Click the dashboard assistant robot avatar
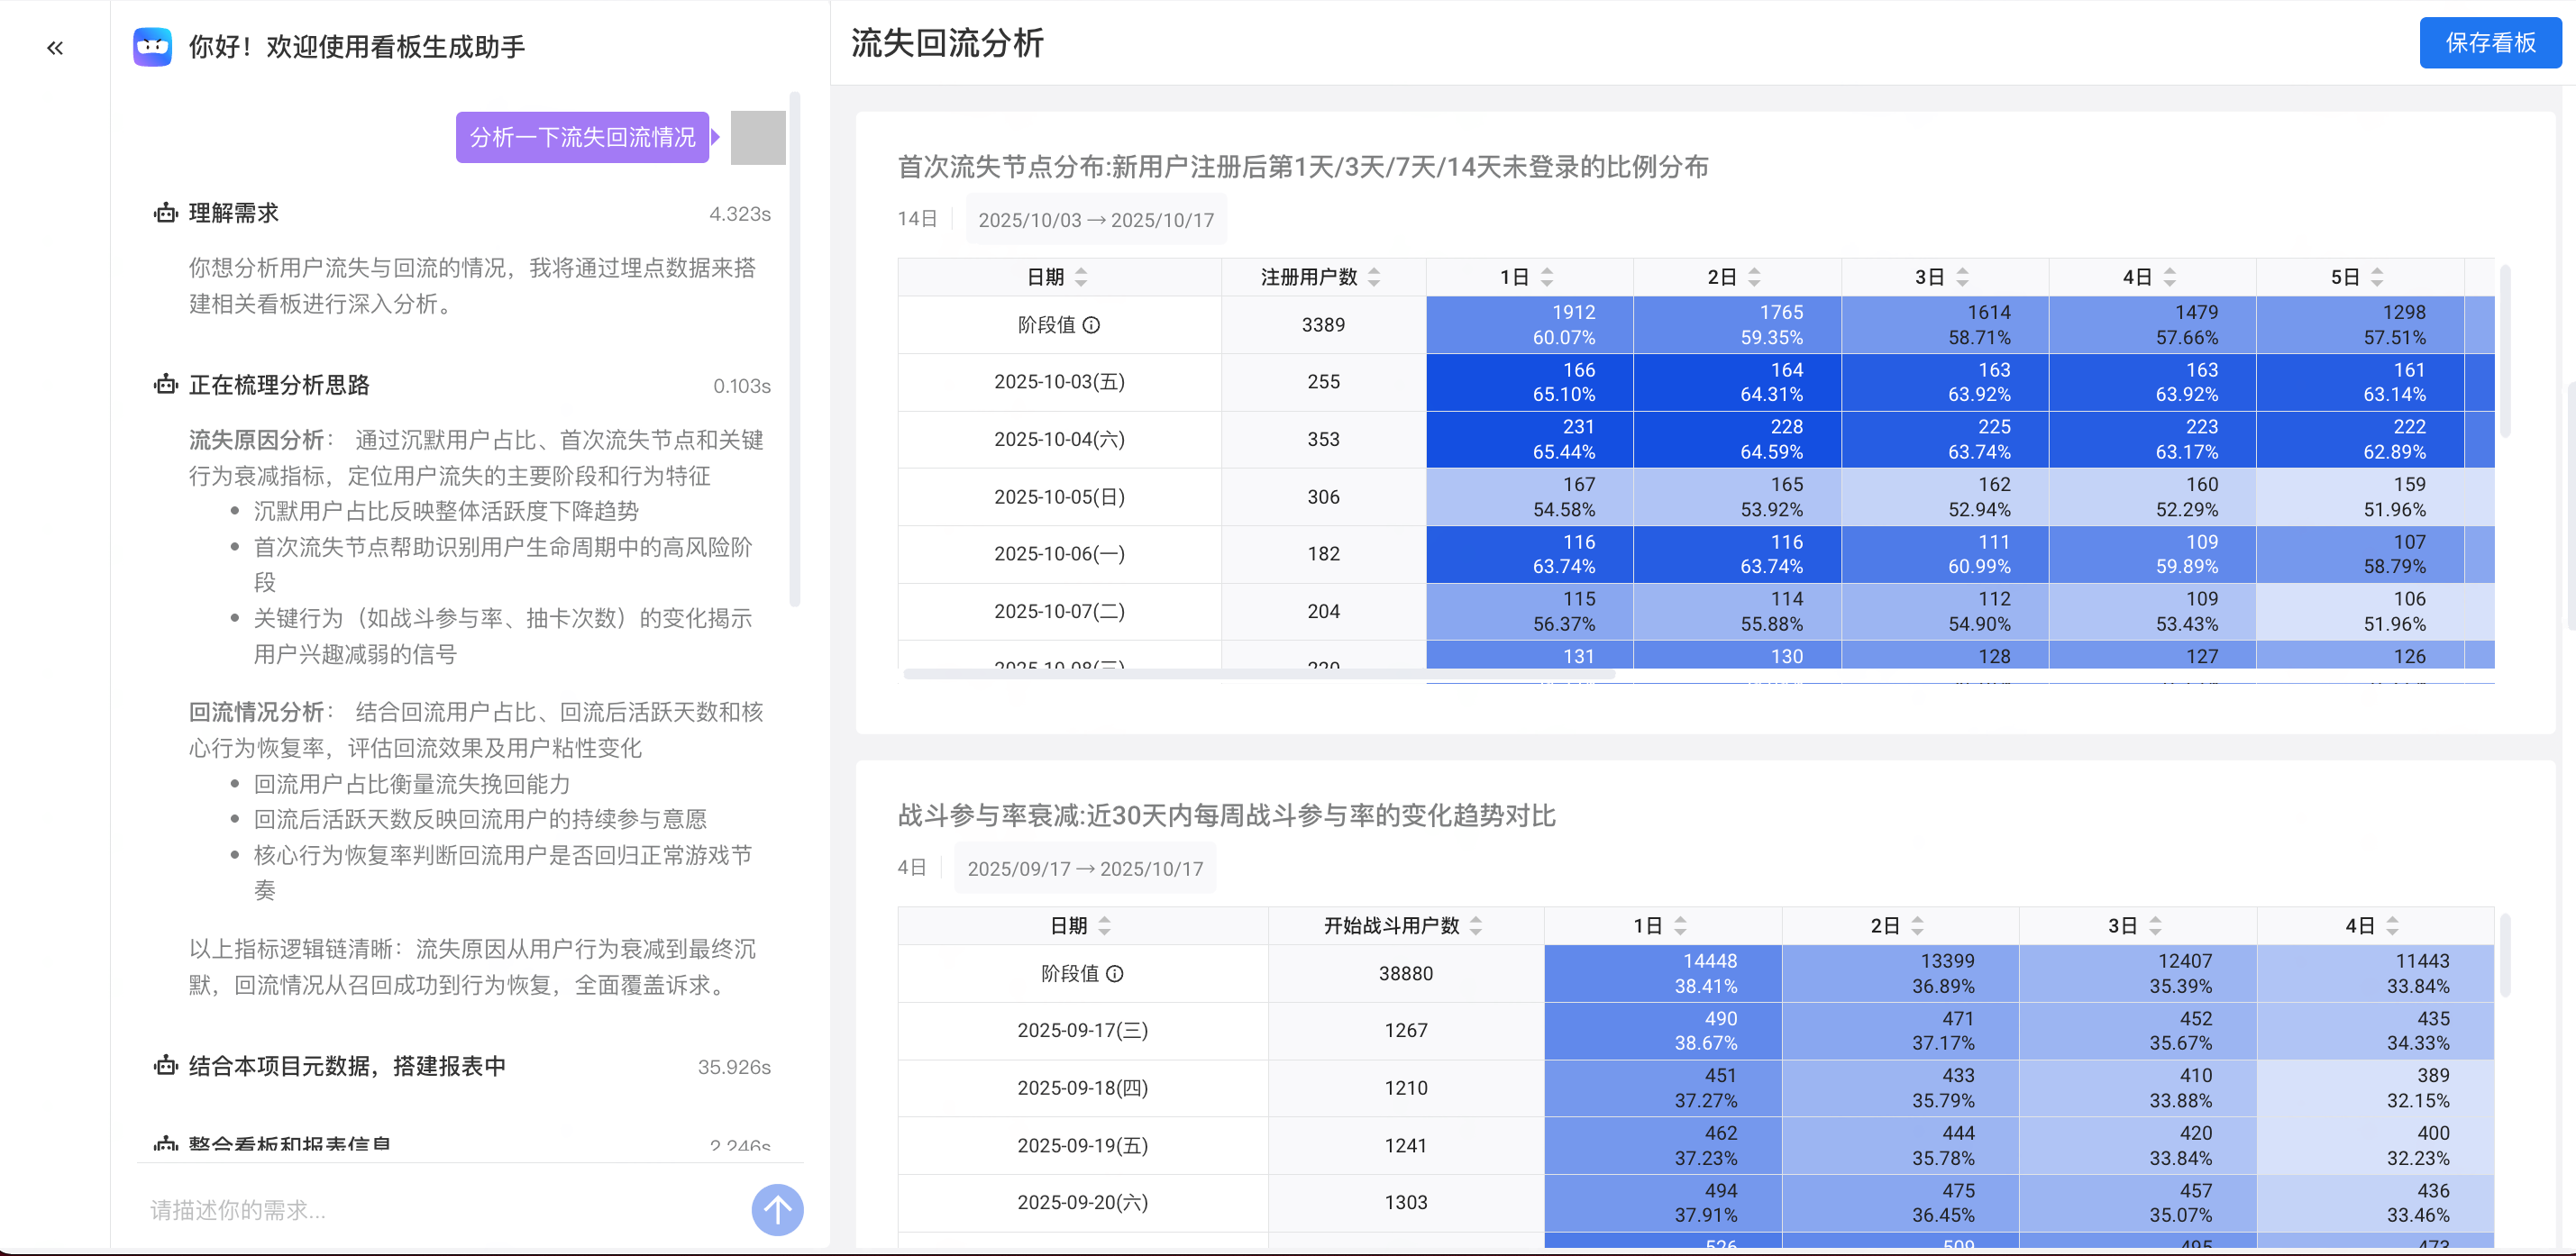2576x1256 pixels. tap(152, 46)
